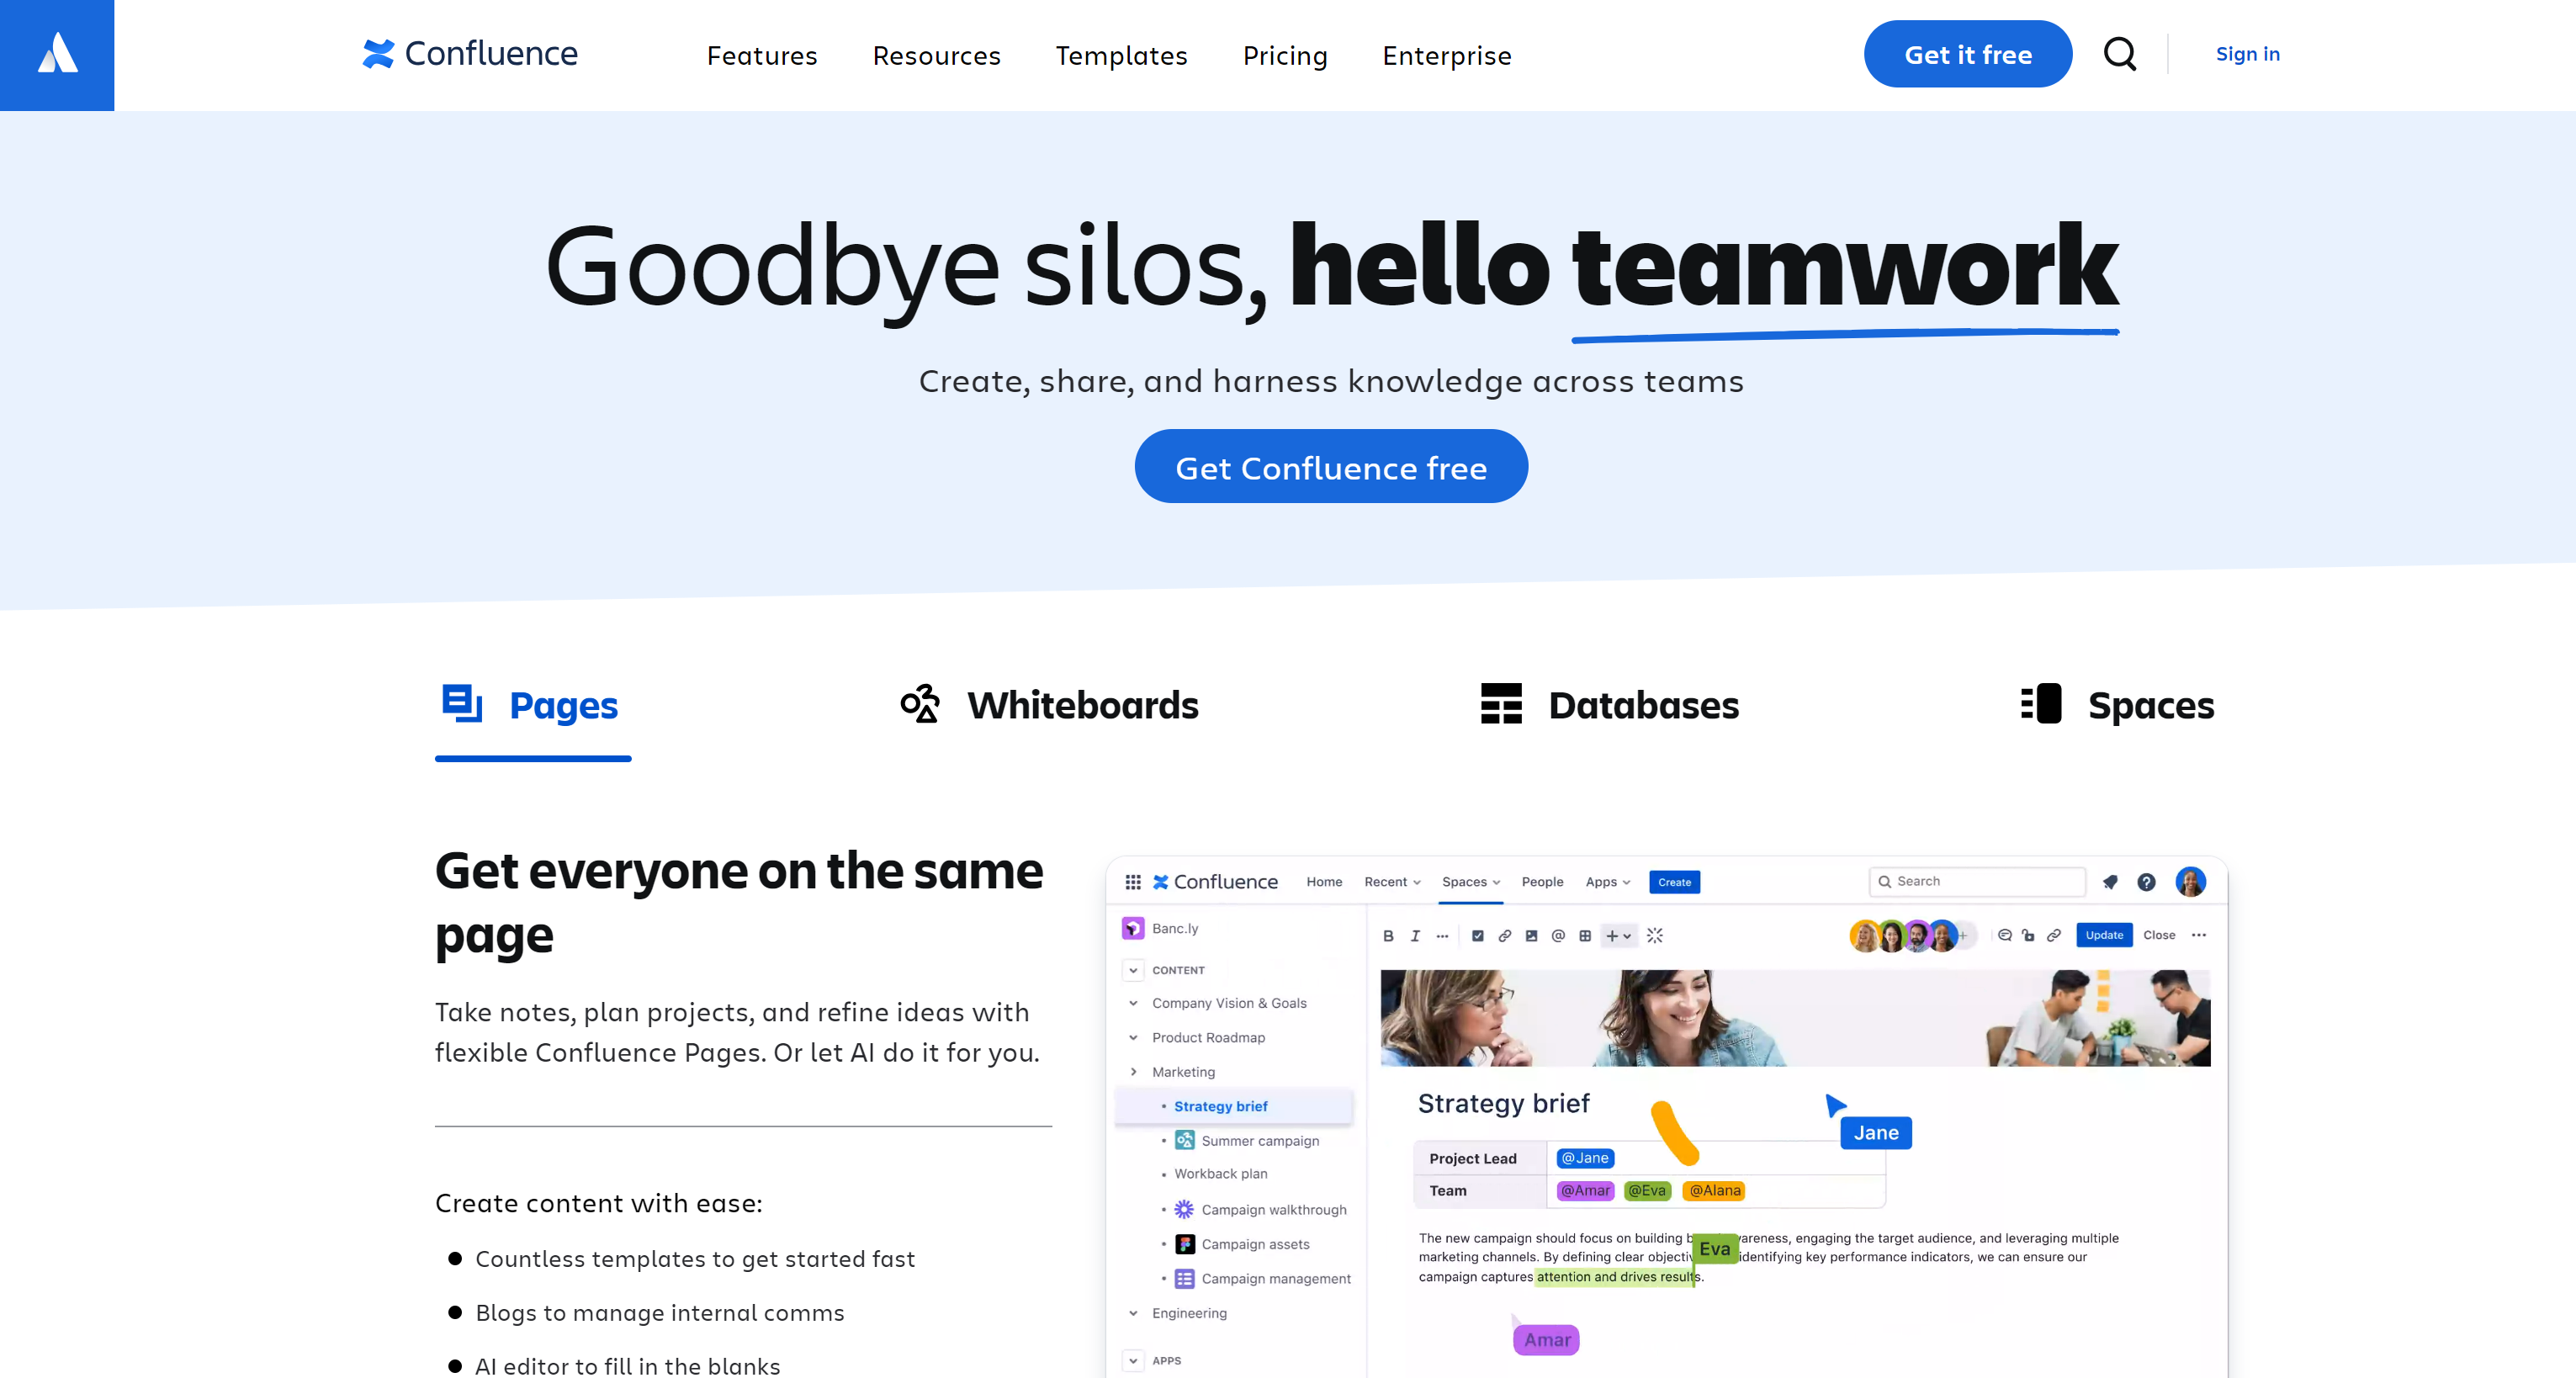Viewport: 2576px width, 1378px height.
Task: Click the Pages tab label
Action: coord(562,703)
